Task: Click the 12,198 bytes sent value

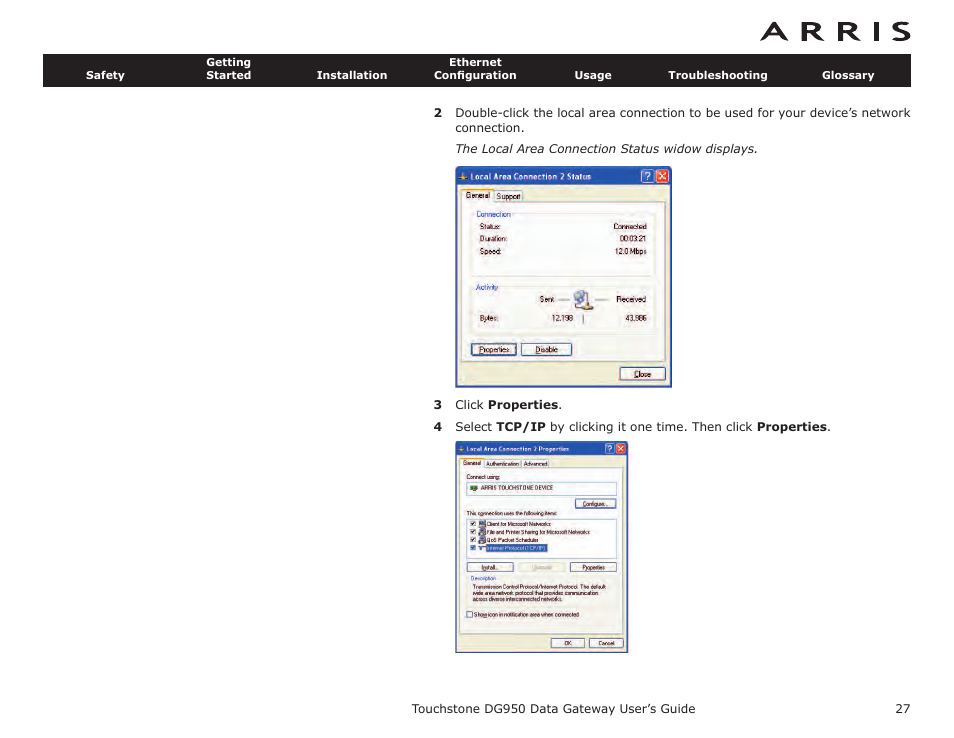Action: tap(562, 318)
